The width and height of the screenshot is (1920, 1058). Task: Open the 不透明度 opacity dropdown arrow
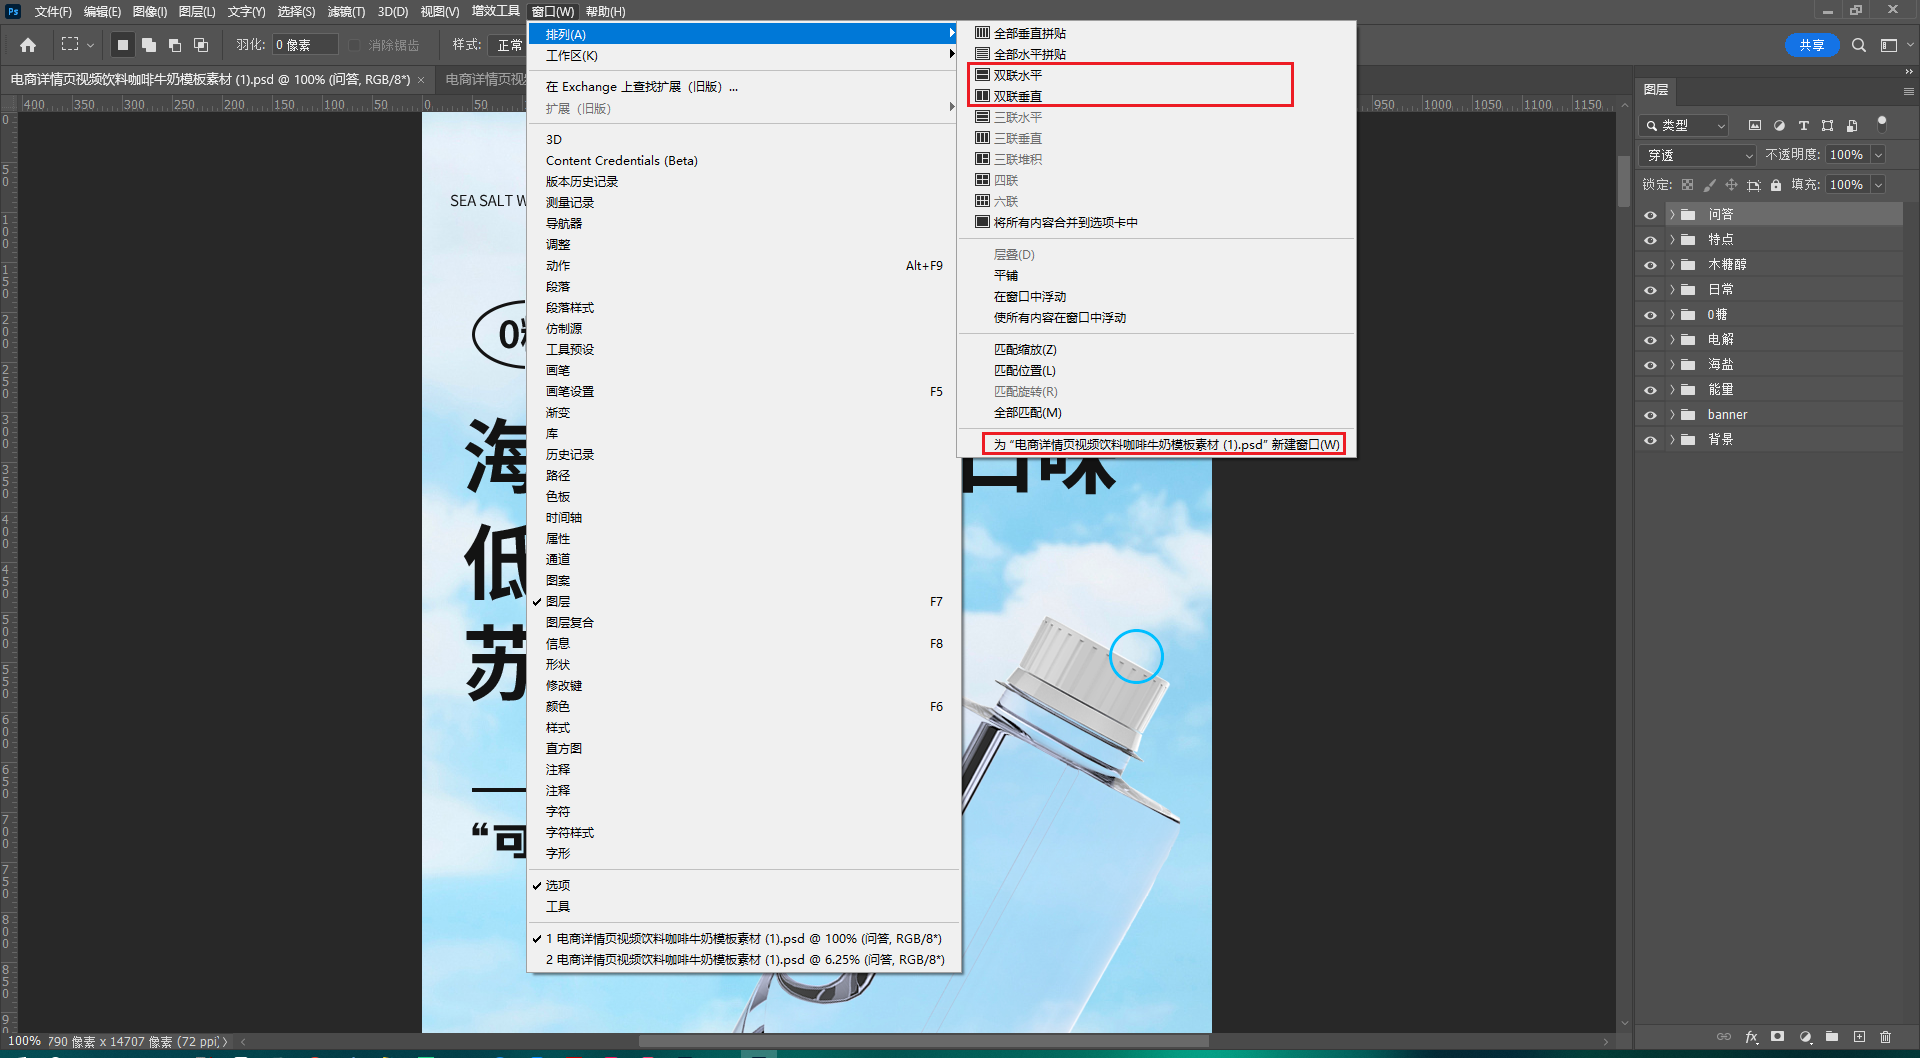1879,155
